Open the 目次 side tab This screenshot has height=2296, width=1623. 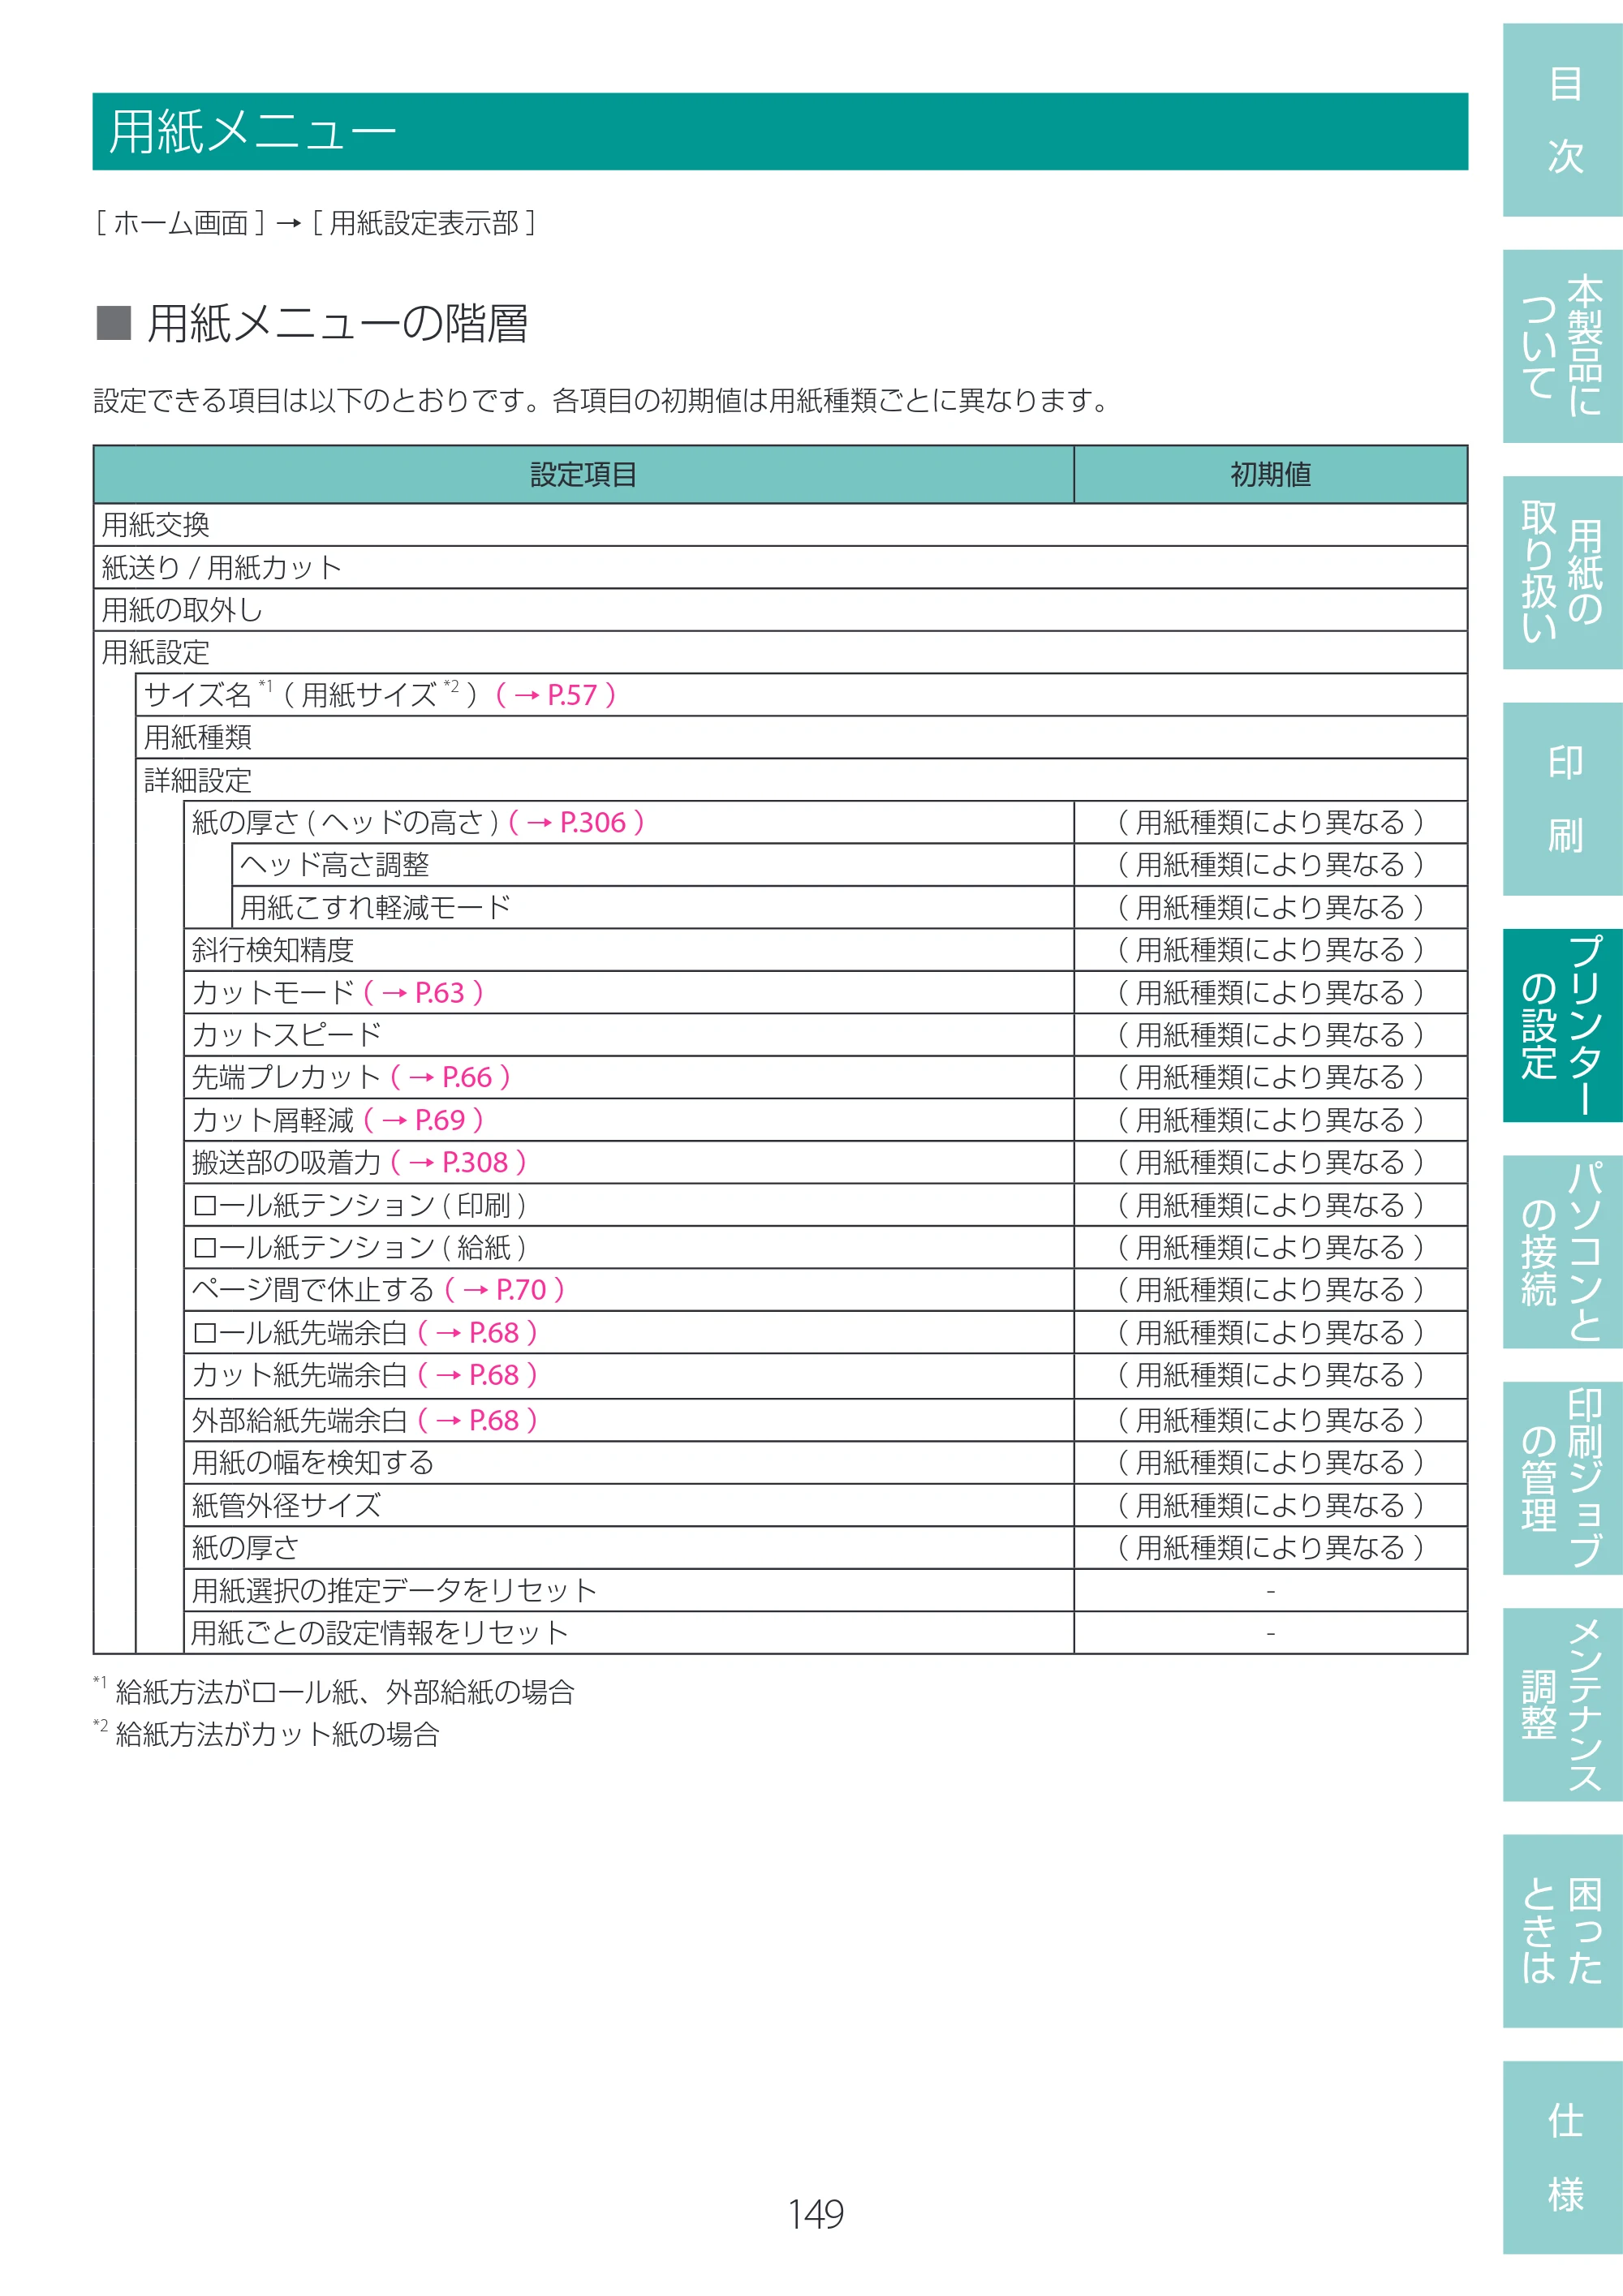point(1562,120)
